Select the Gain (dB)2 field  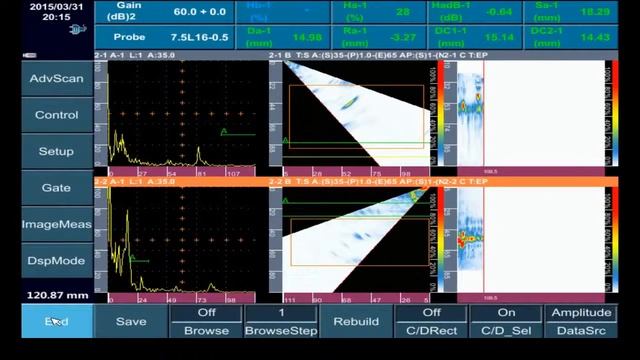(x=164, y=12)
